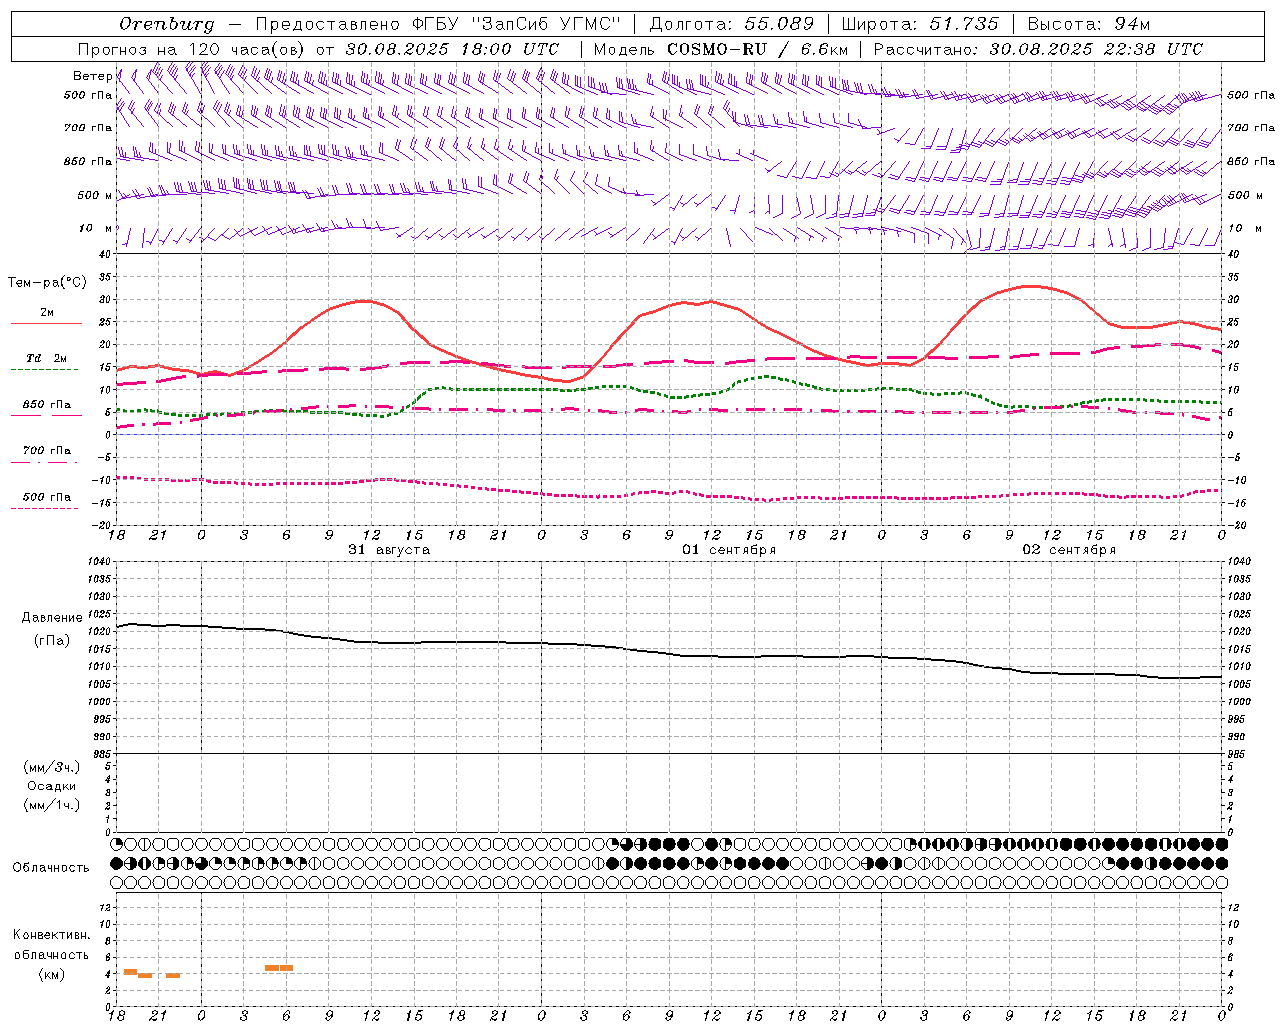The height and width of the screenshot is (1024, 1280).
Task: Click the "Тем-ра(°C)" temperature panel label
Action: tap(47, 283)
